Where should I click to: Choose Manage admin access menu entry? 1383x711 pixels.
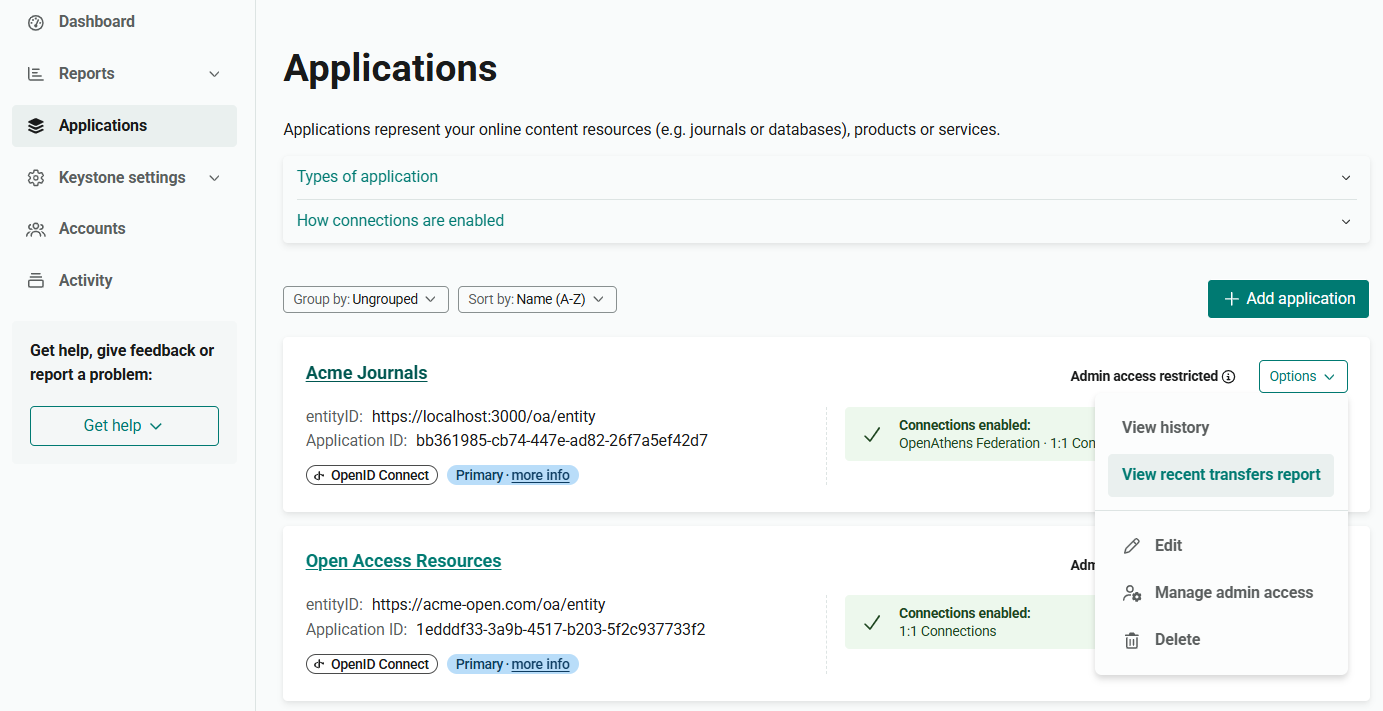(1221, 593)
